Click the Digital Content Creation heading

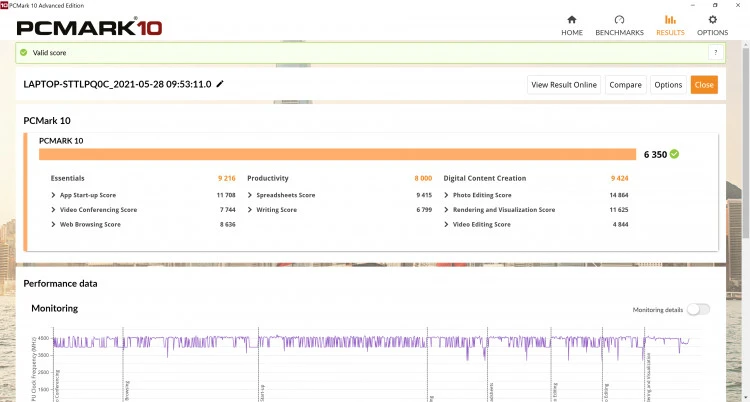tap(485, 178)
